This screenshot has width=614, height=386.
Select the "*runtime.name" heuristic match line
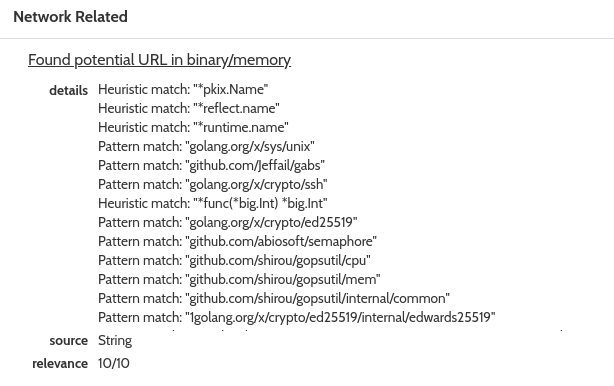pyautogui.click(x=193, y=127)
